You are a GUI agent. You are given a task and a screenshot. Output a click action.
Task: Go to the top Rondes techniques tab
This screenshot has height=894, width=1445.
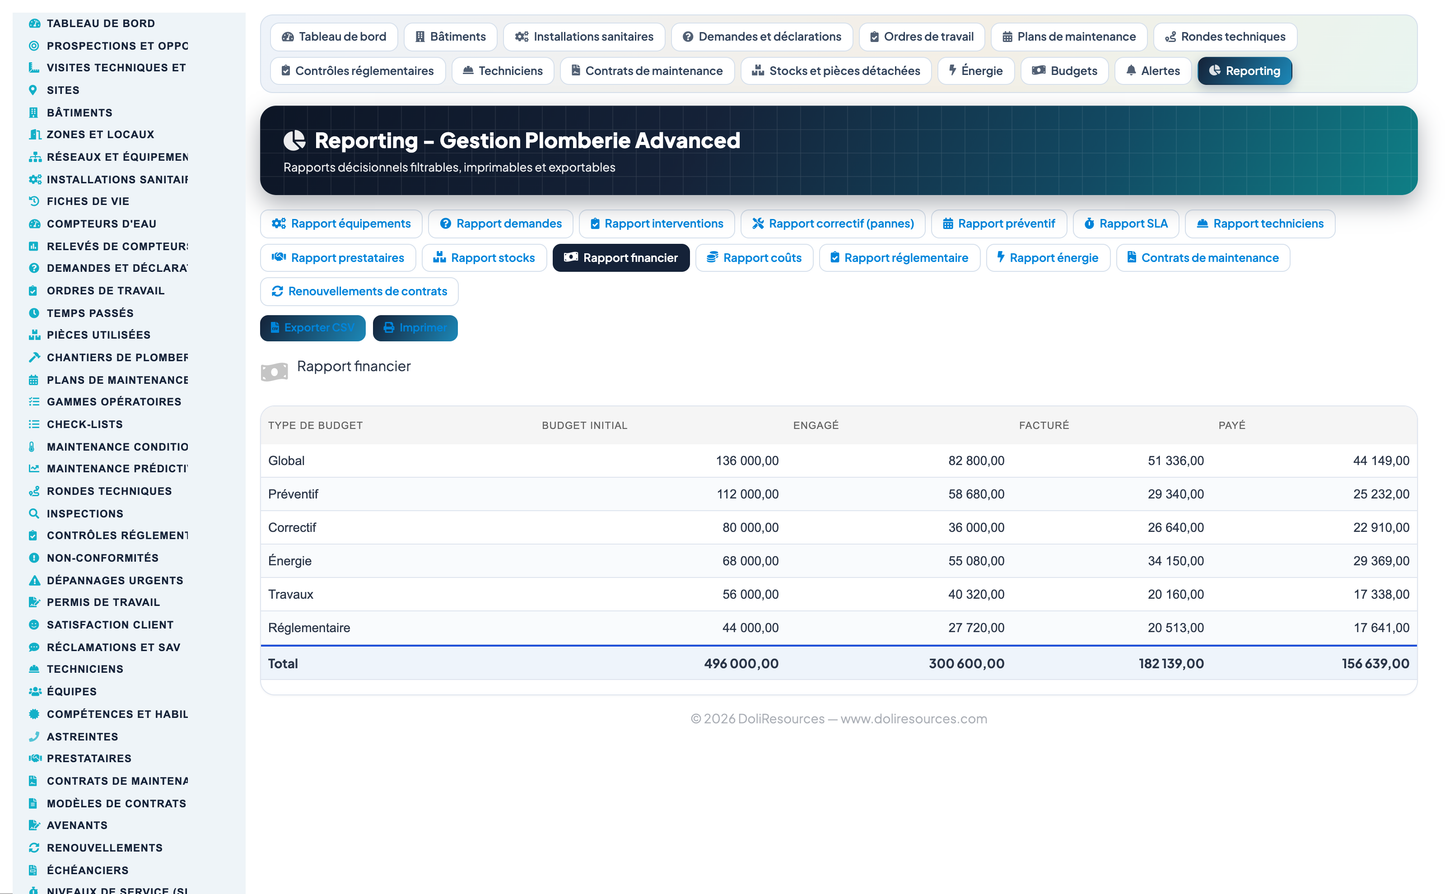click(1225, 37)
